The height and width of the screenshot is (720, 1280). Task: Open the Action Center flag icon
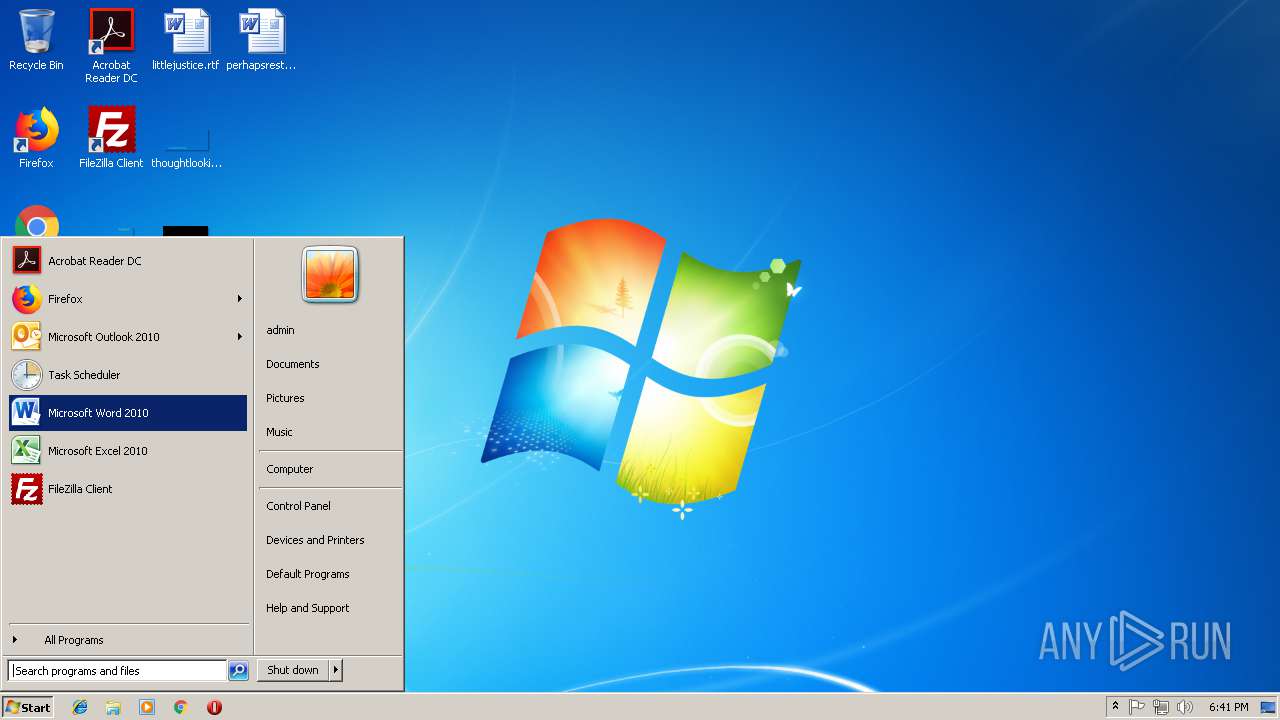[1137, 707]
